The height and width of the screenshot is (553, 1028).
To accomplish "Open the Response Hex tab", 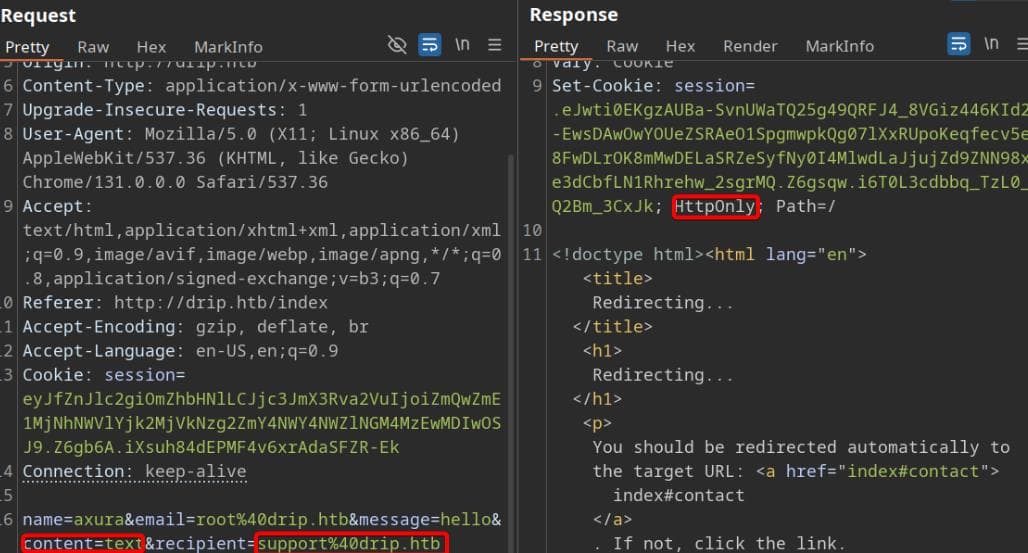I will (680, 46).
